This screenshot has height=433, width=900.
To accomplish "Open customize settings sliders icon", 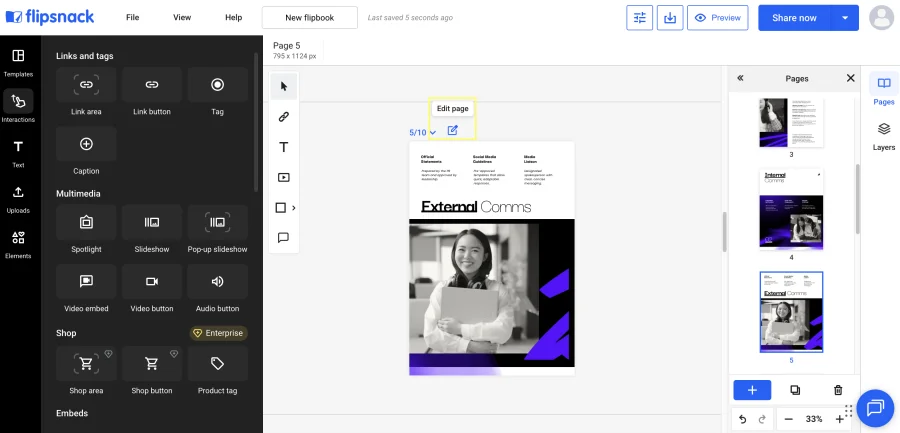I will coord(639,18).
